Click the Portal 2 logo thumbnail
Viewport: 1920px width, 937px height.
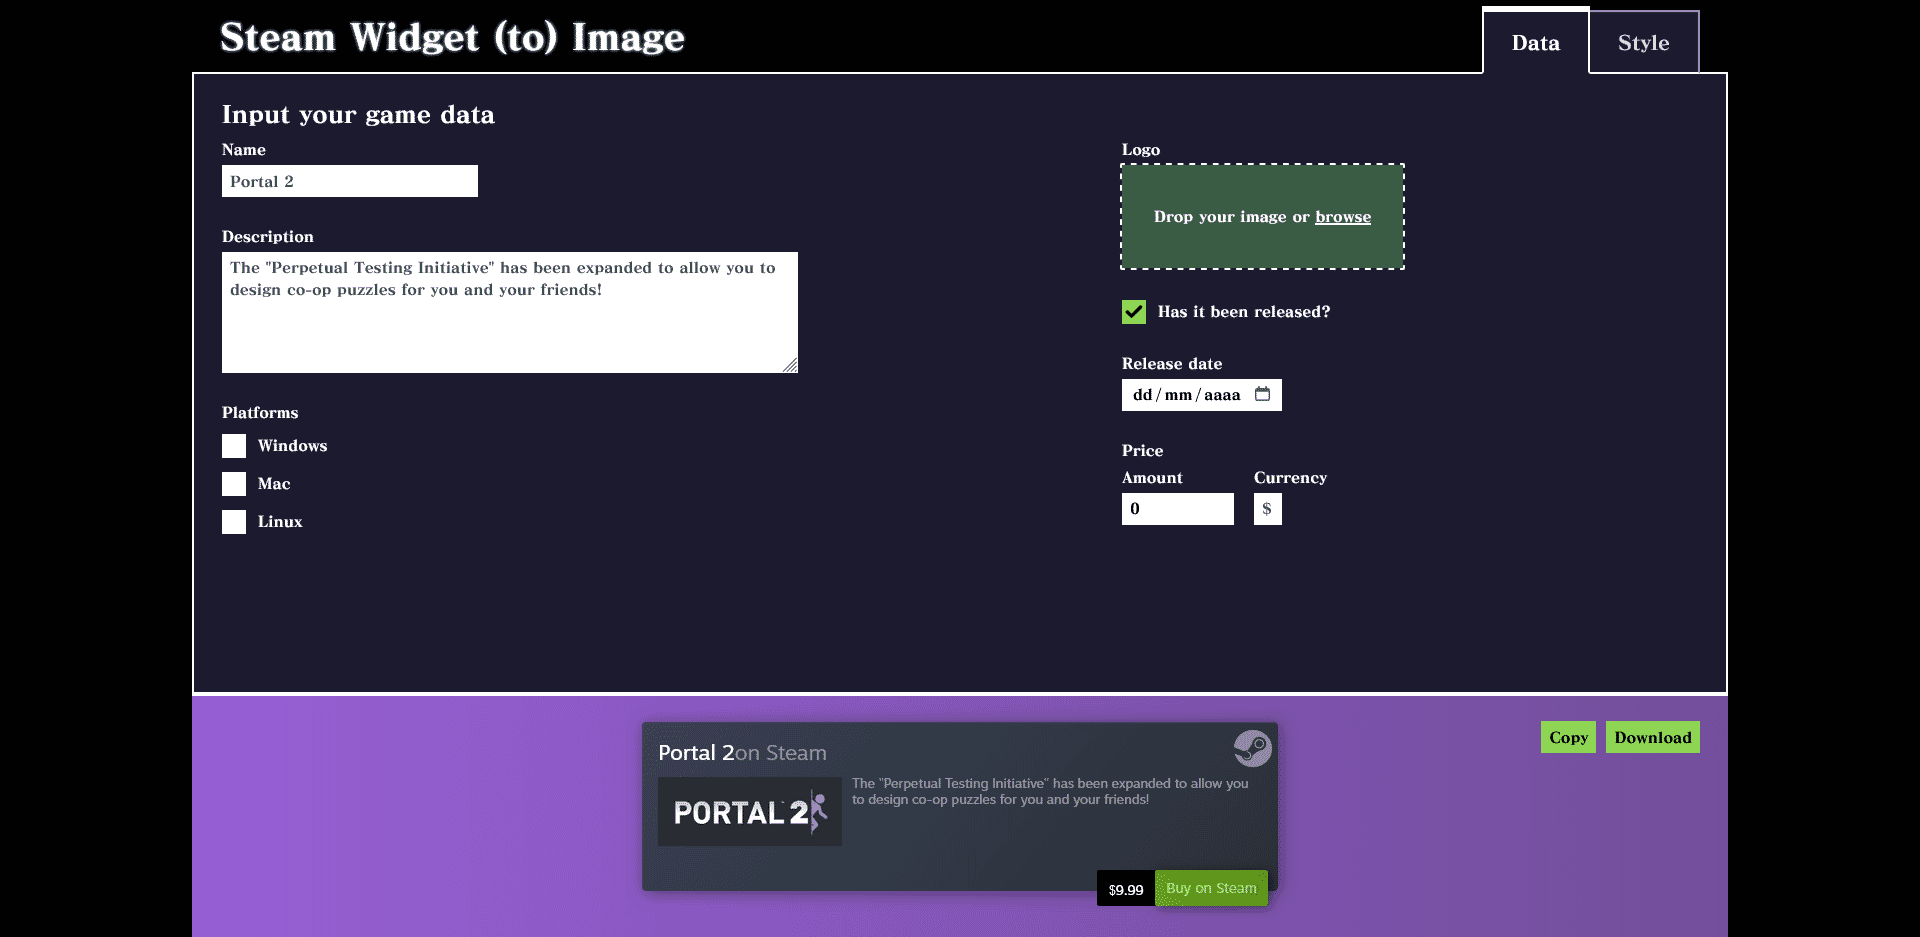point(750,812)
